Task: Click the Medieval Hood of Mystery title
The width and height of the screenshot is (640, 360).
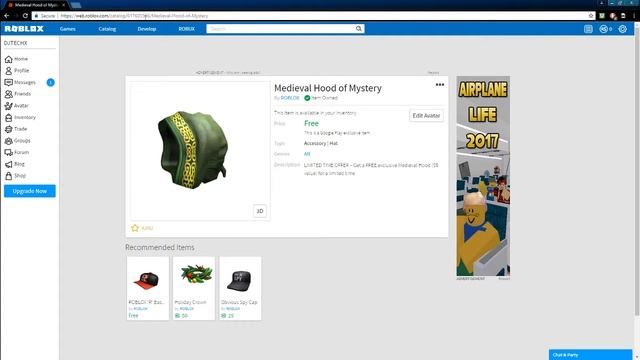Action: 328,88
